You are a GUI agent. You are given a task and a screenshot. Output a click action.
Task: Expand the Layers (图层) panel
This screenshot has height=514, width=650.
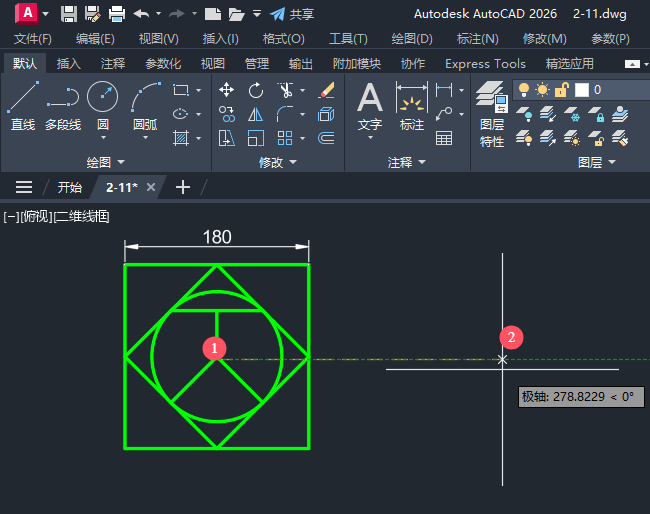click(597, 162)
